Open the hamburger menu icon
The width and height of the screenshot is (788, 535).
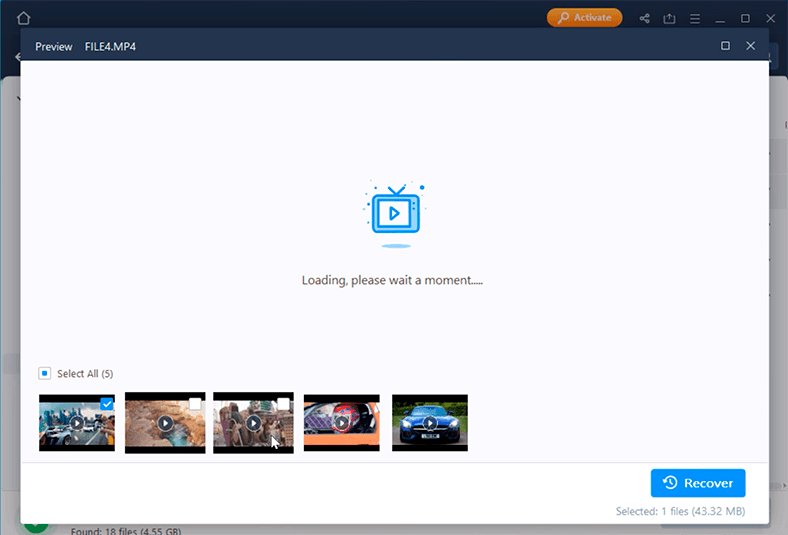coord(695,19)
